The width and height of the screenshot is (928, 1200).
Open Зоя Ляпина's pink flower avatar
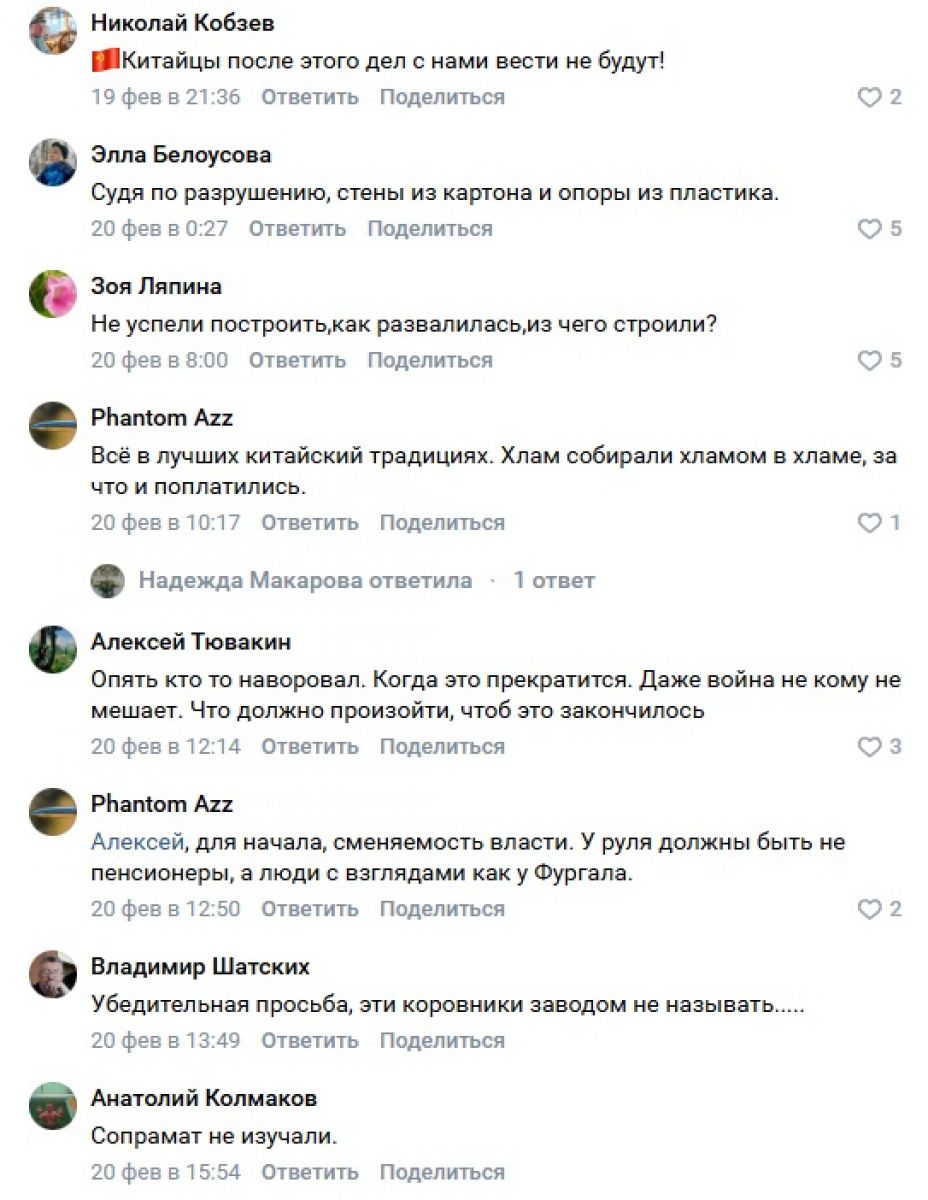pyautogui.click(x=53, y=294)
